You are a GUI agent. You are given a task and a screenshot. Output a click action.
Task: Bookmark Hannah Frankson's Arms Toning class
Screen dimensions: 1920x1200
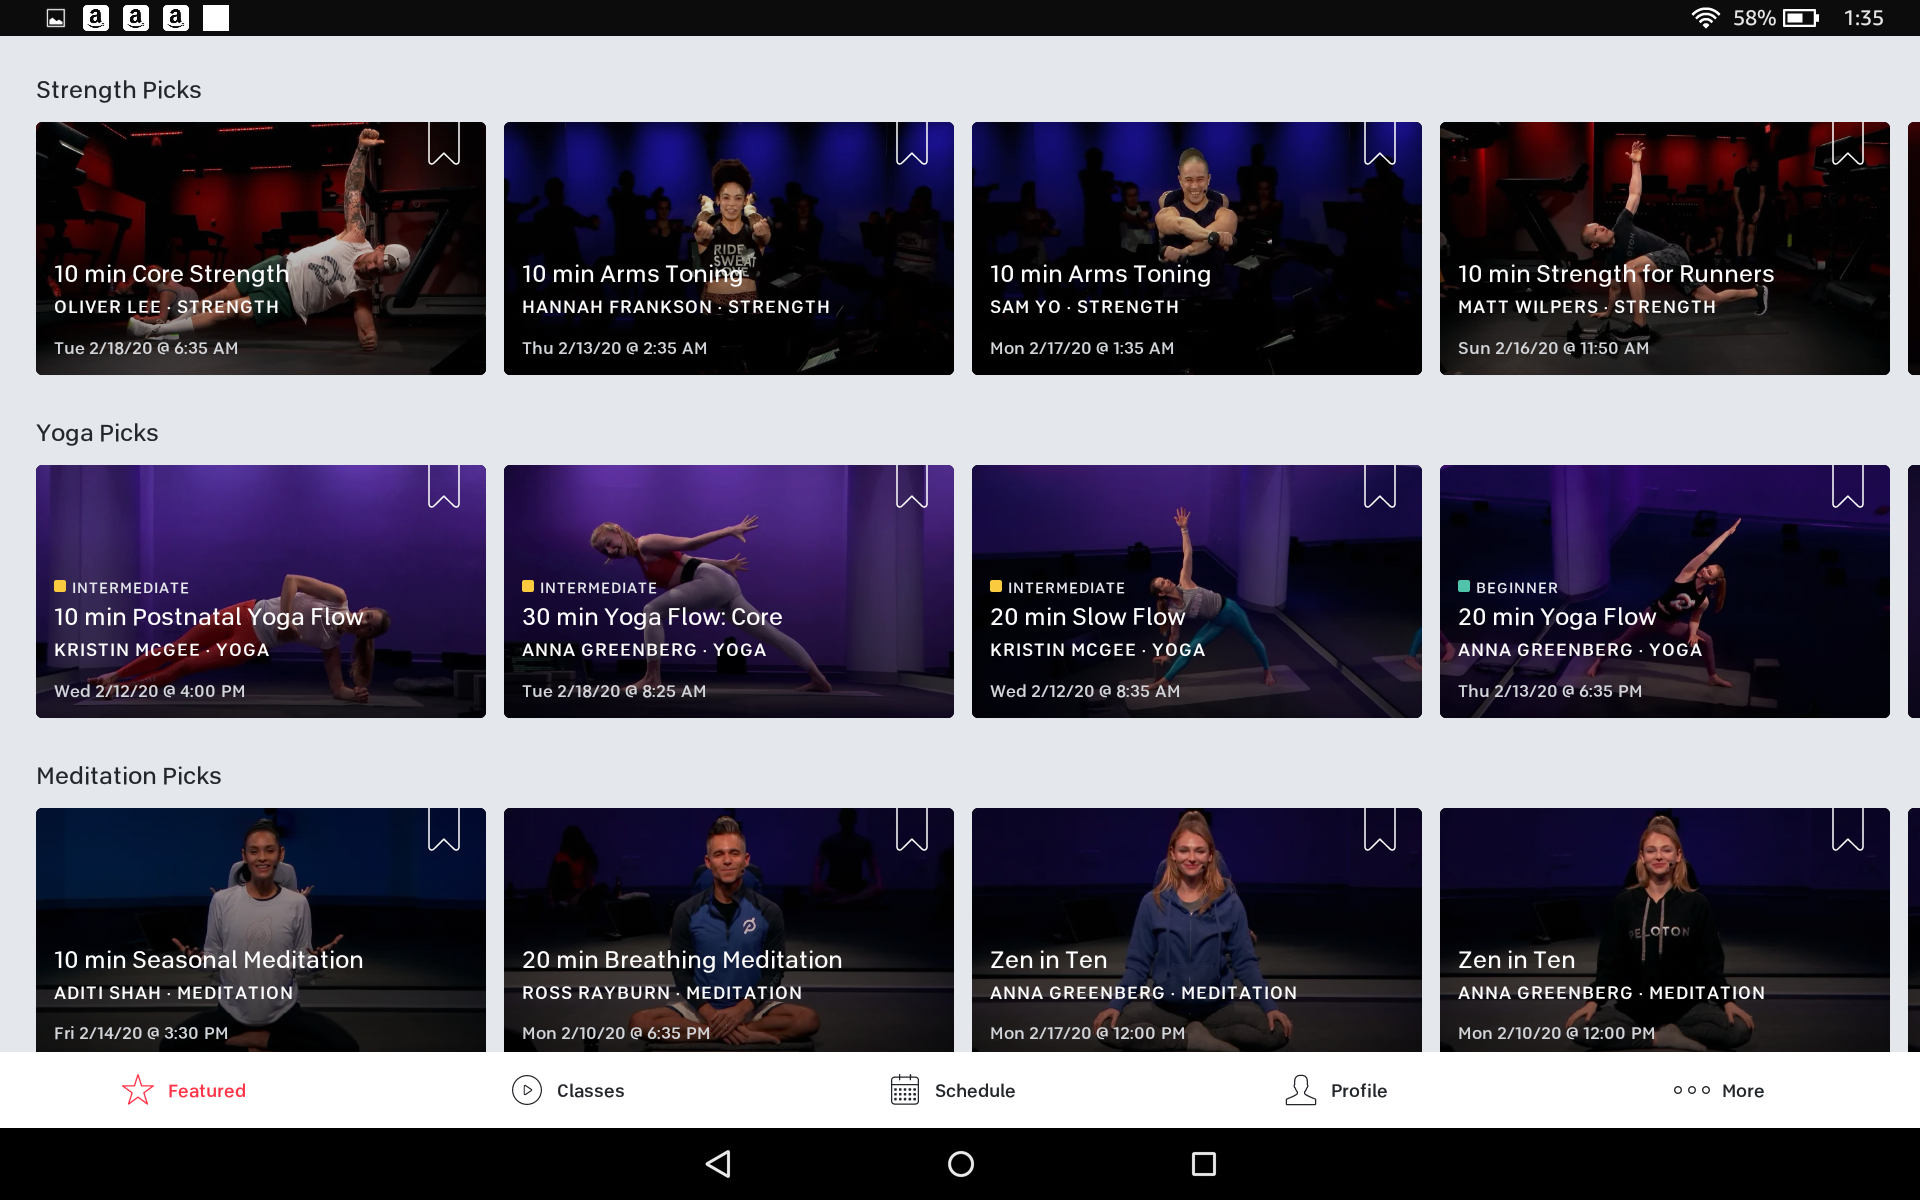[912, 143]
